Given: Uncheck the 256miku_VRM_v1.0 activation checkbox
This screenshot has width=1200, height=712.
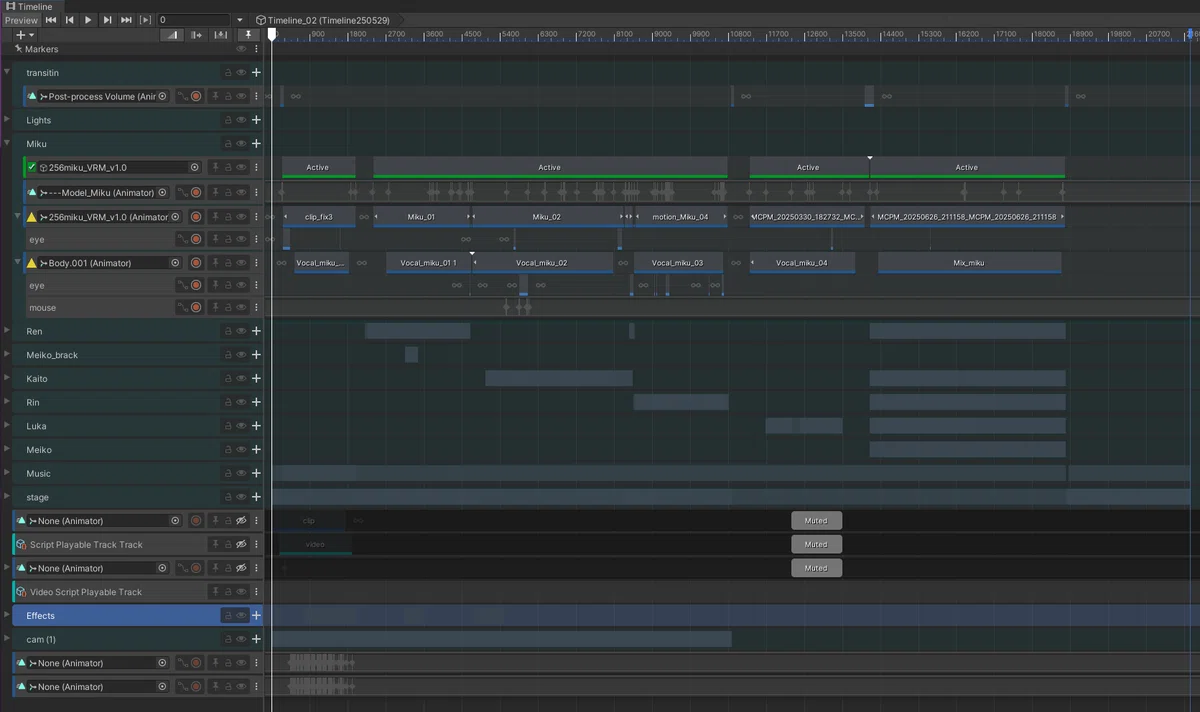Looking at the screenshot, I should [32, 168].
